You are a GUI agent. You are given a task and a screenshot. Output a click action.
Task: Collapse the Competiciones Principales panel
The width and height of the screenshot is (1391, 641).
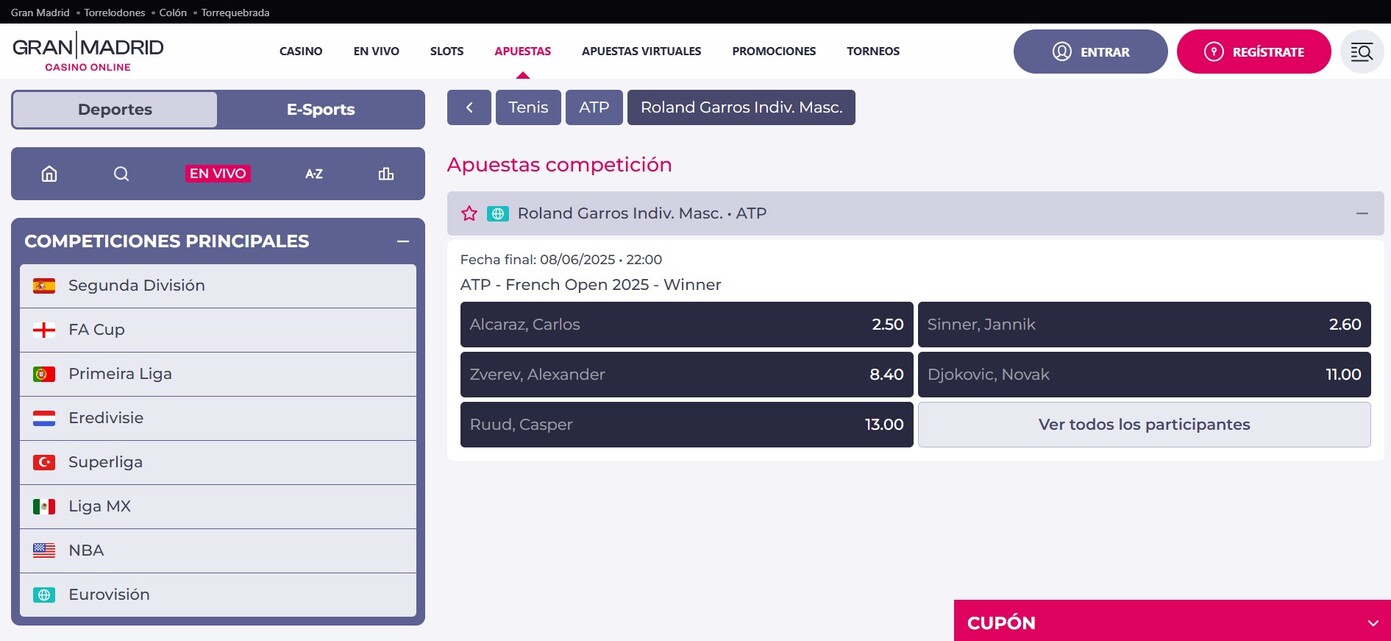point(403,241)
